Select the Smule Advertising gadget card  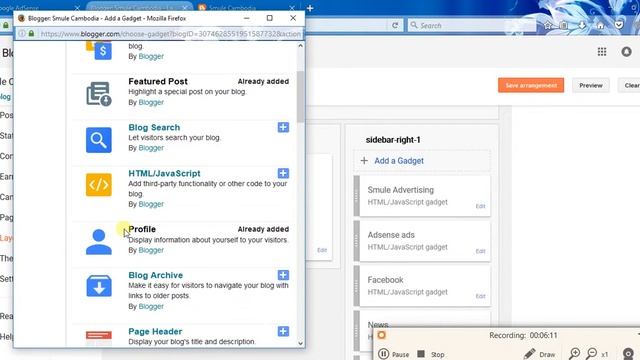click(422, 196)
